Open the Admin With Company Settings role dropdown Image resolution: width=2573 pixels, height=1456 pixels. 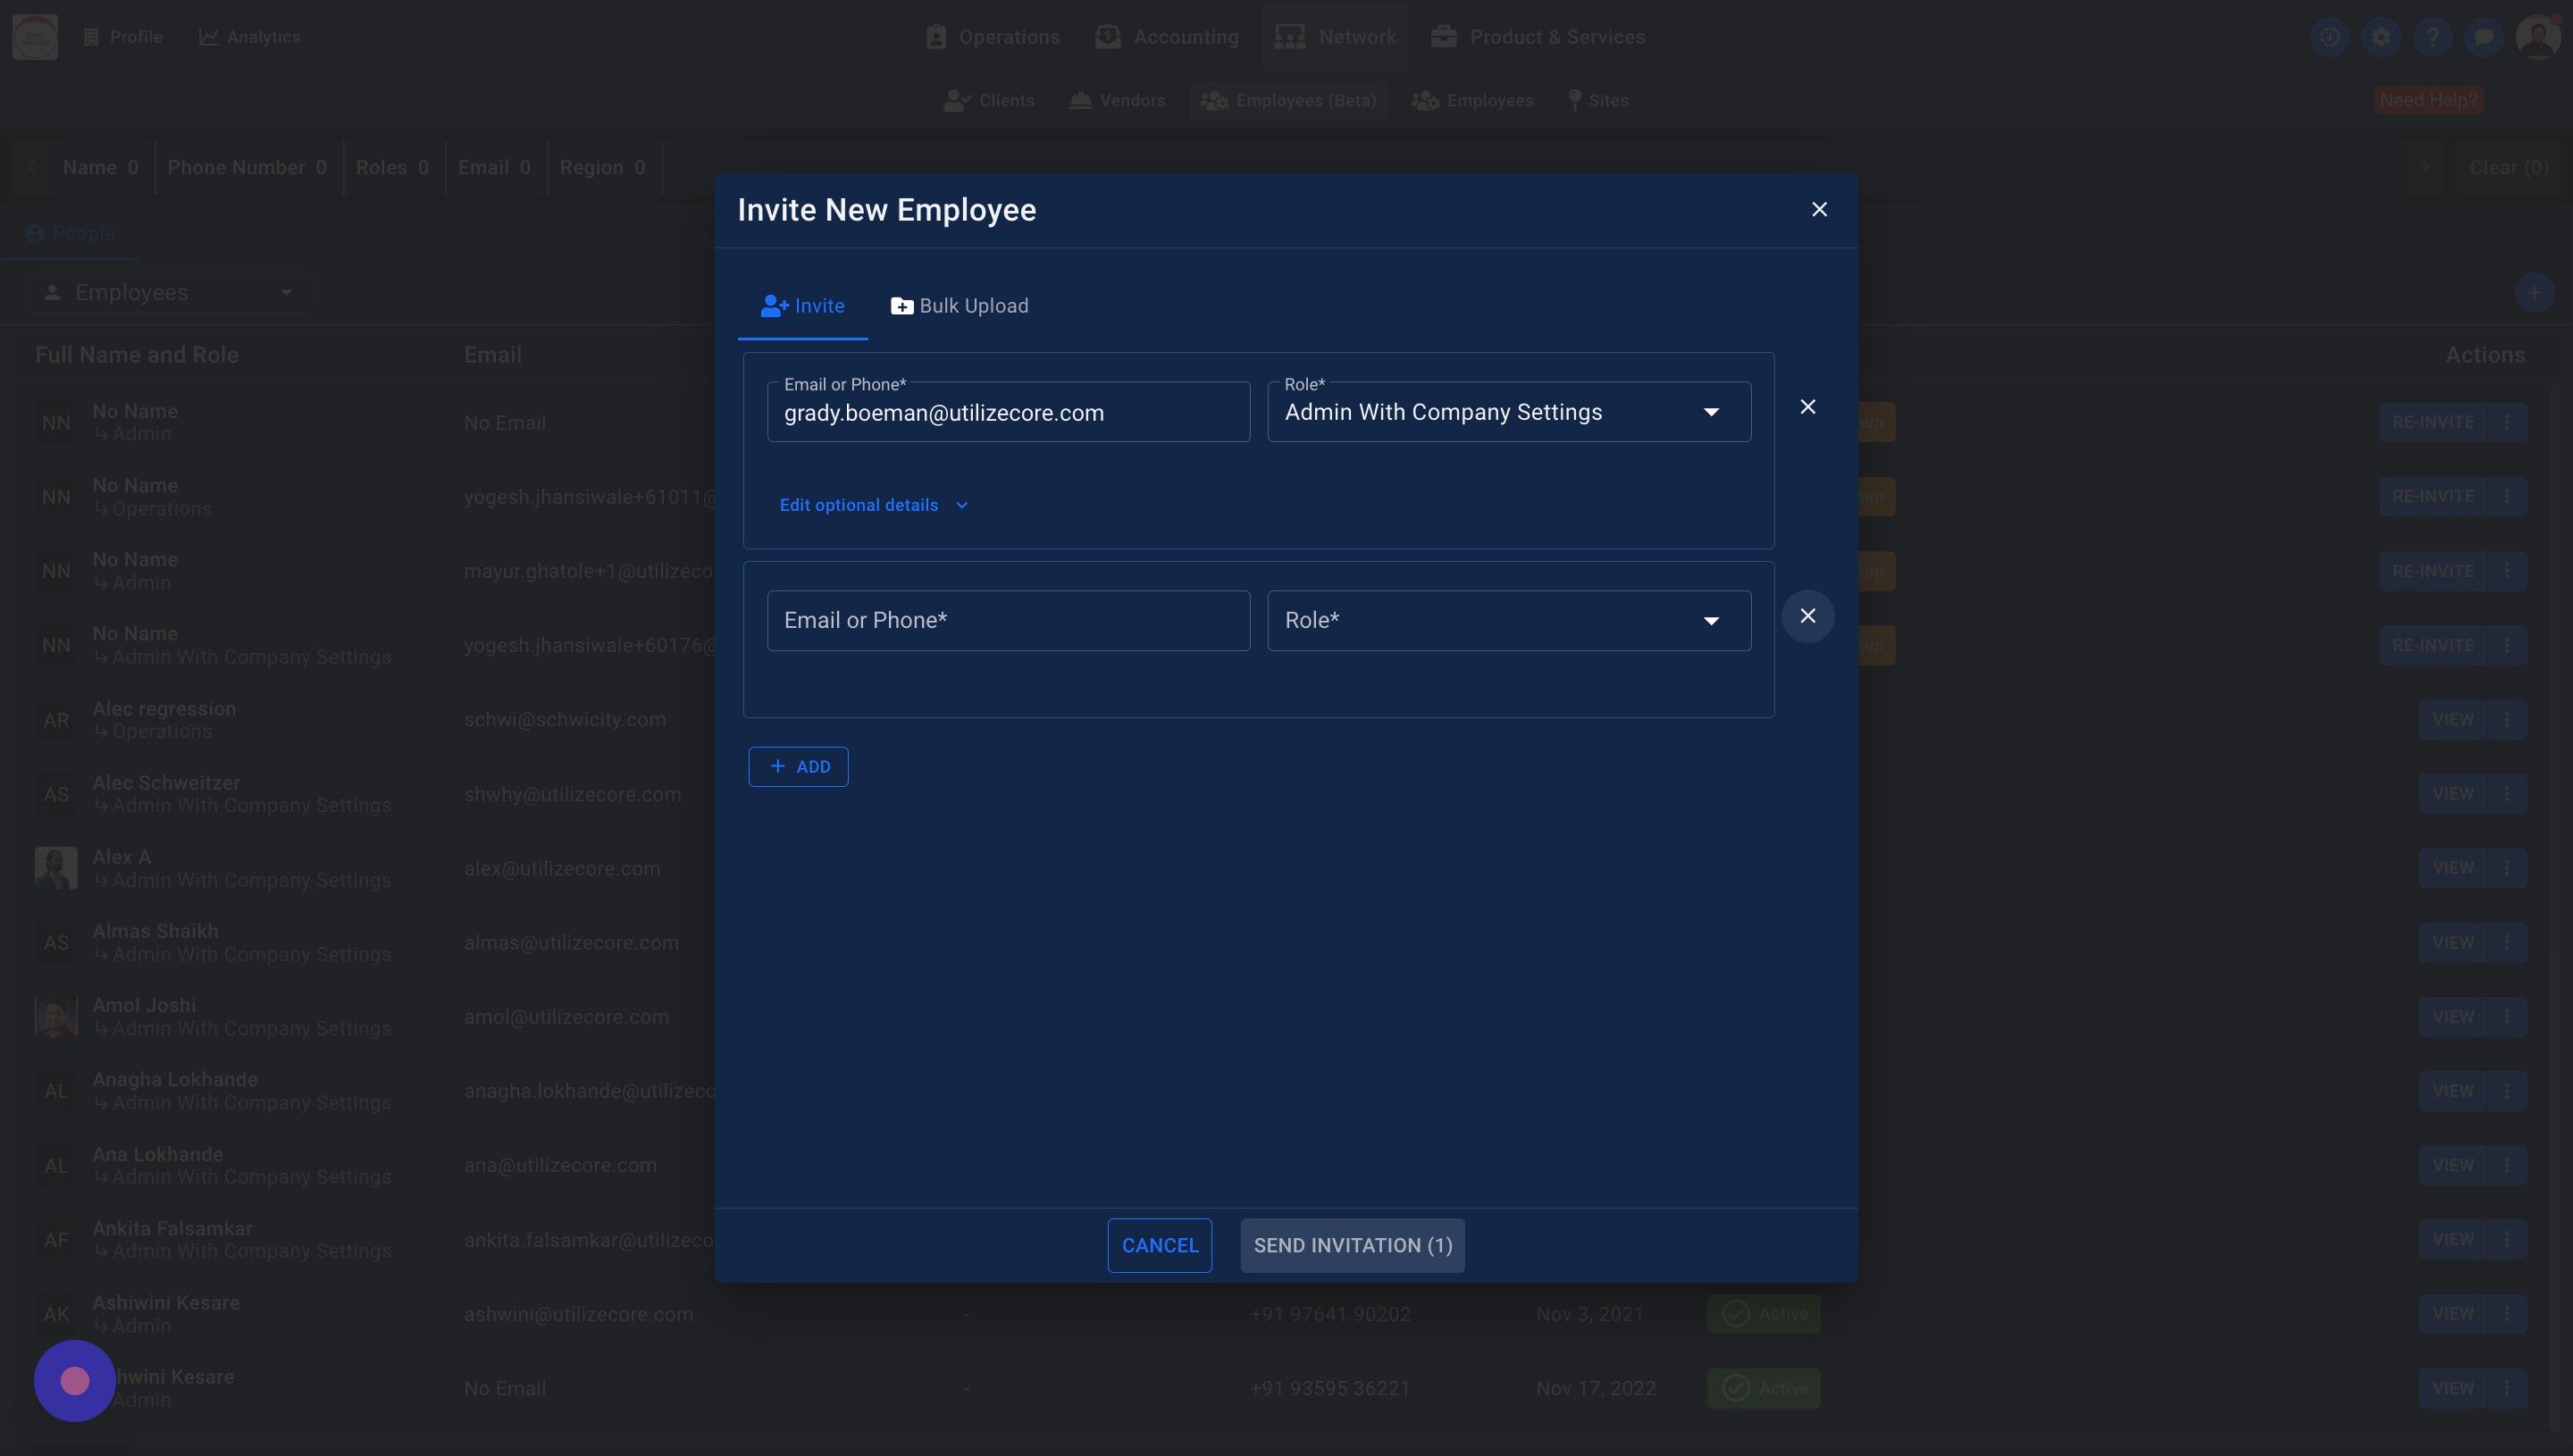pyautogui.click(x=1508, y=412)
